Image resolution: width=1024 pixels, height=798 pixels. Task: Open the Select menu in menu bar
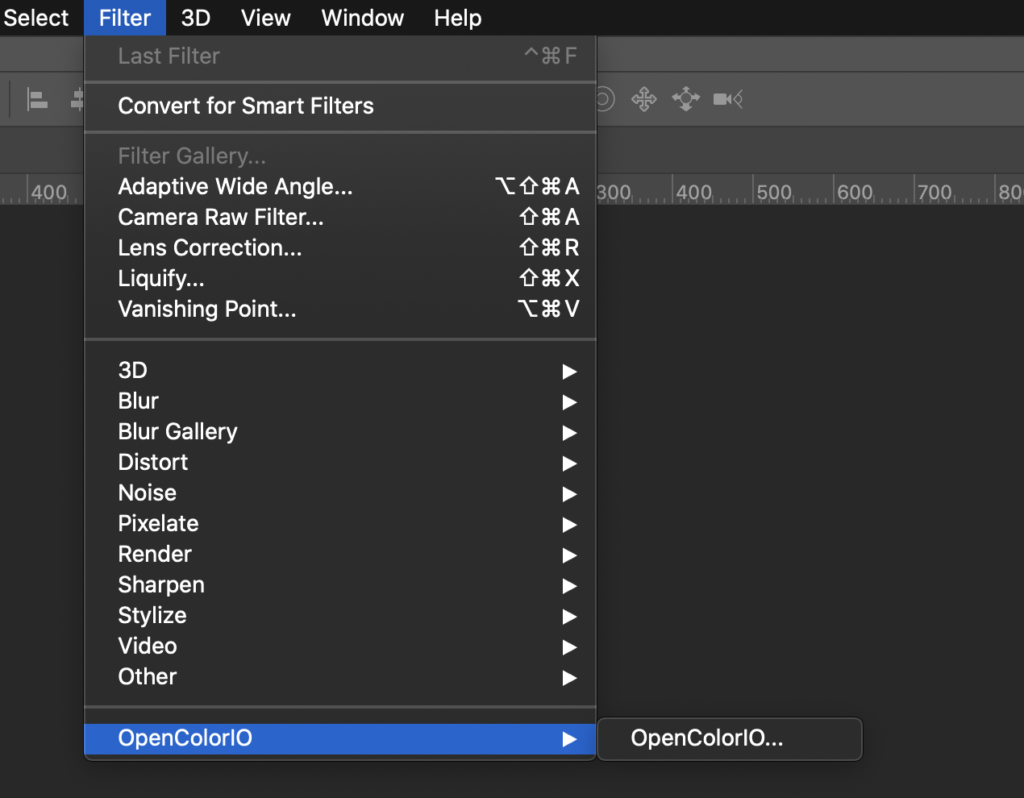(36, 18)
